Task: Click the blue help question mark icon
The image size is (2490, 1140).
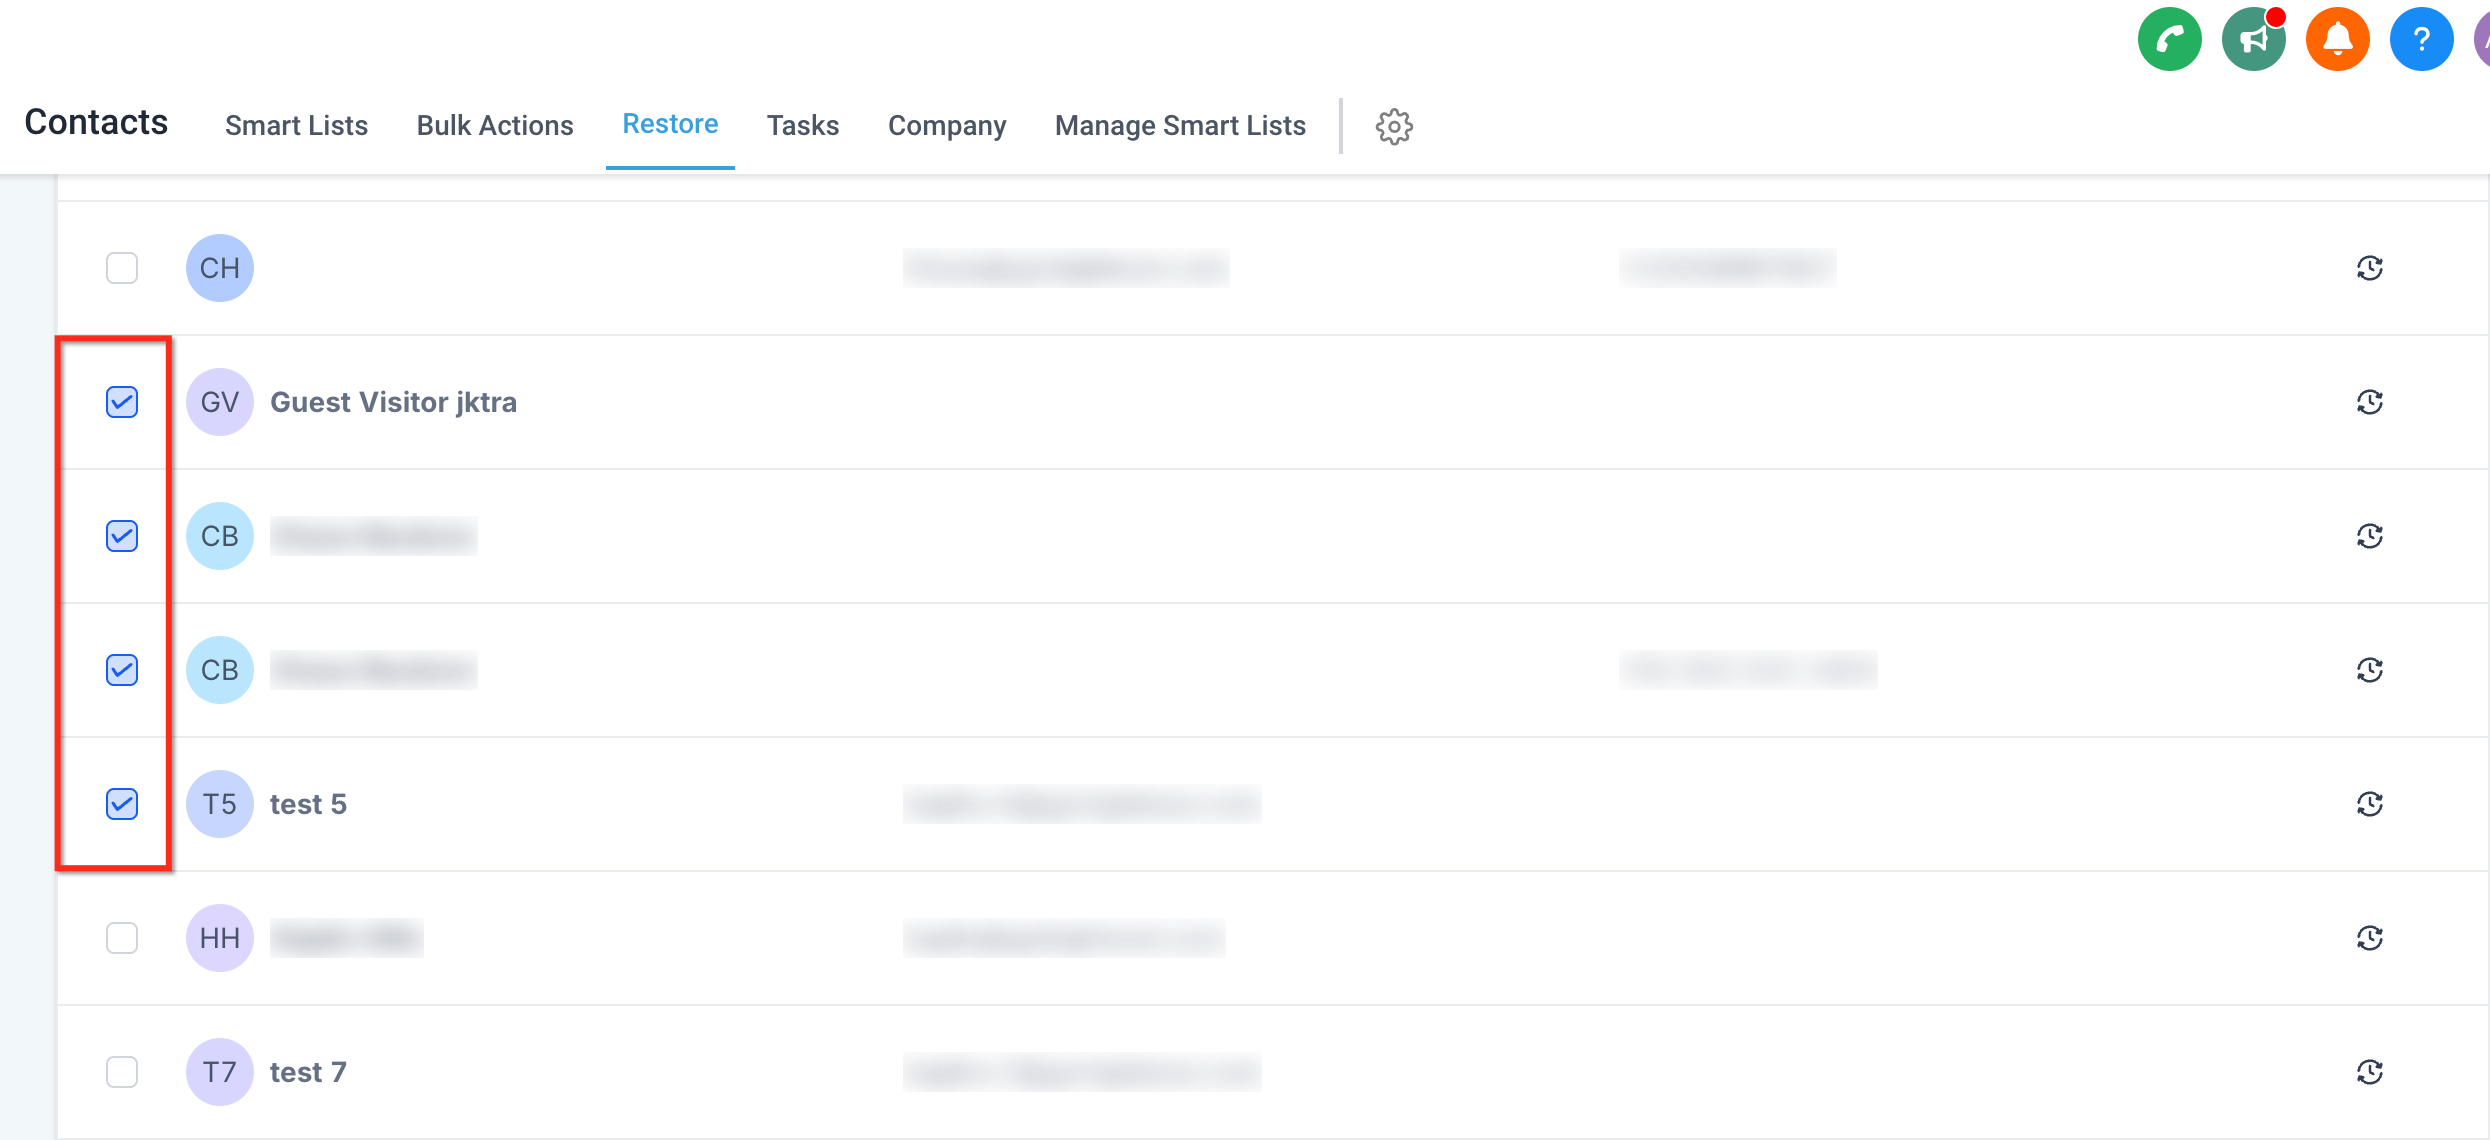Action: [2421, 40]
